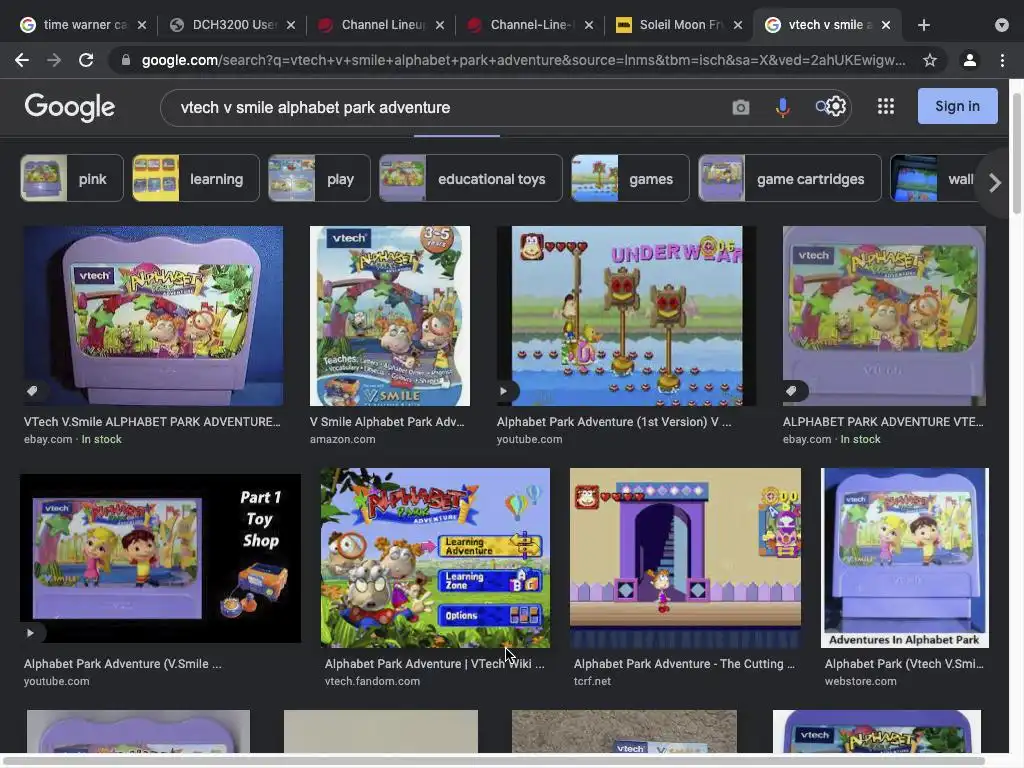Click play icon on Underwear gameplay thumbnail
This screenshot has width=1024, height=768.
click(504, 391)
